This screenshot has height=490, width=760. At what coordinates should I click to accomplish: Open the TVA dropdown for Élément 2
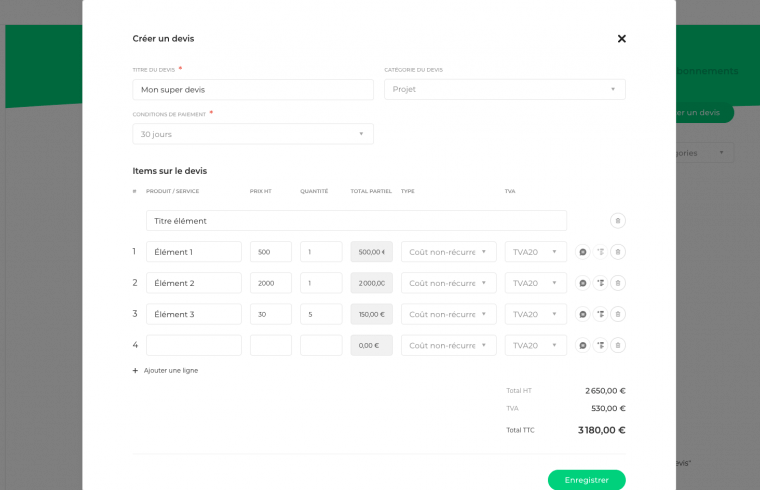(536, 283)
